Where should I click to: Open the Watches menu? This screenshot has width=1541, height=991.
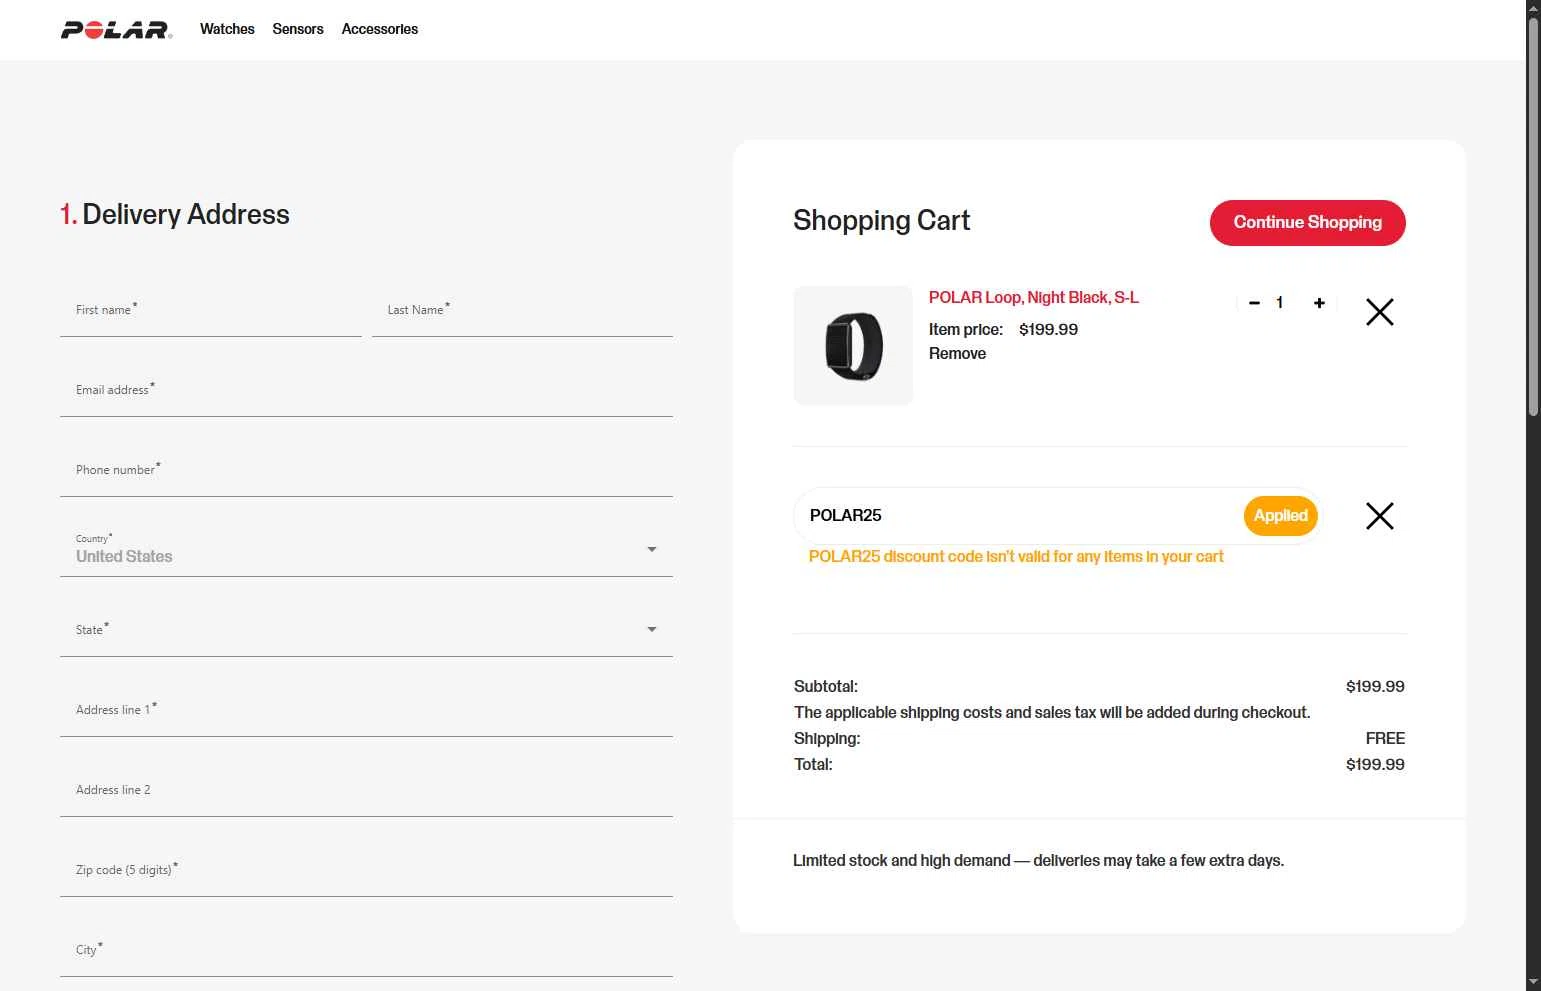(x=227, y=29)
